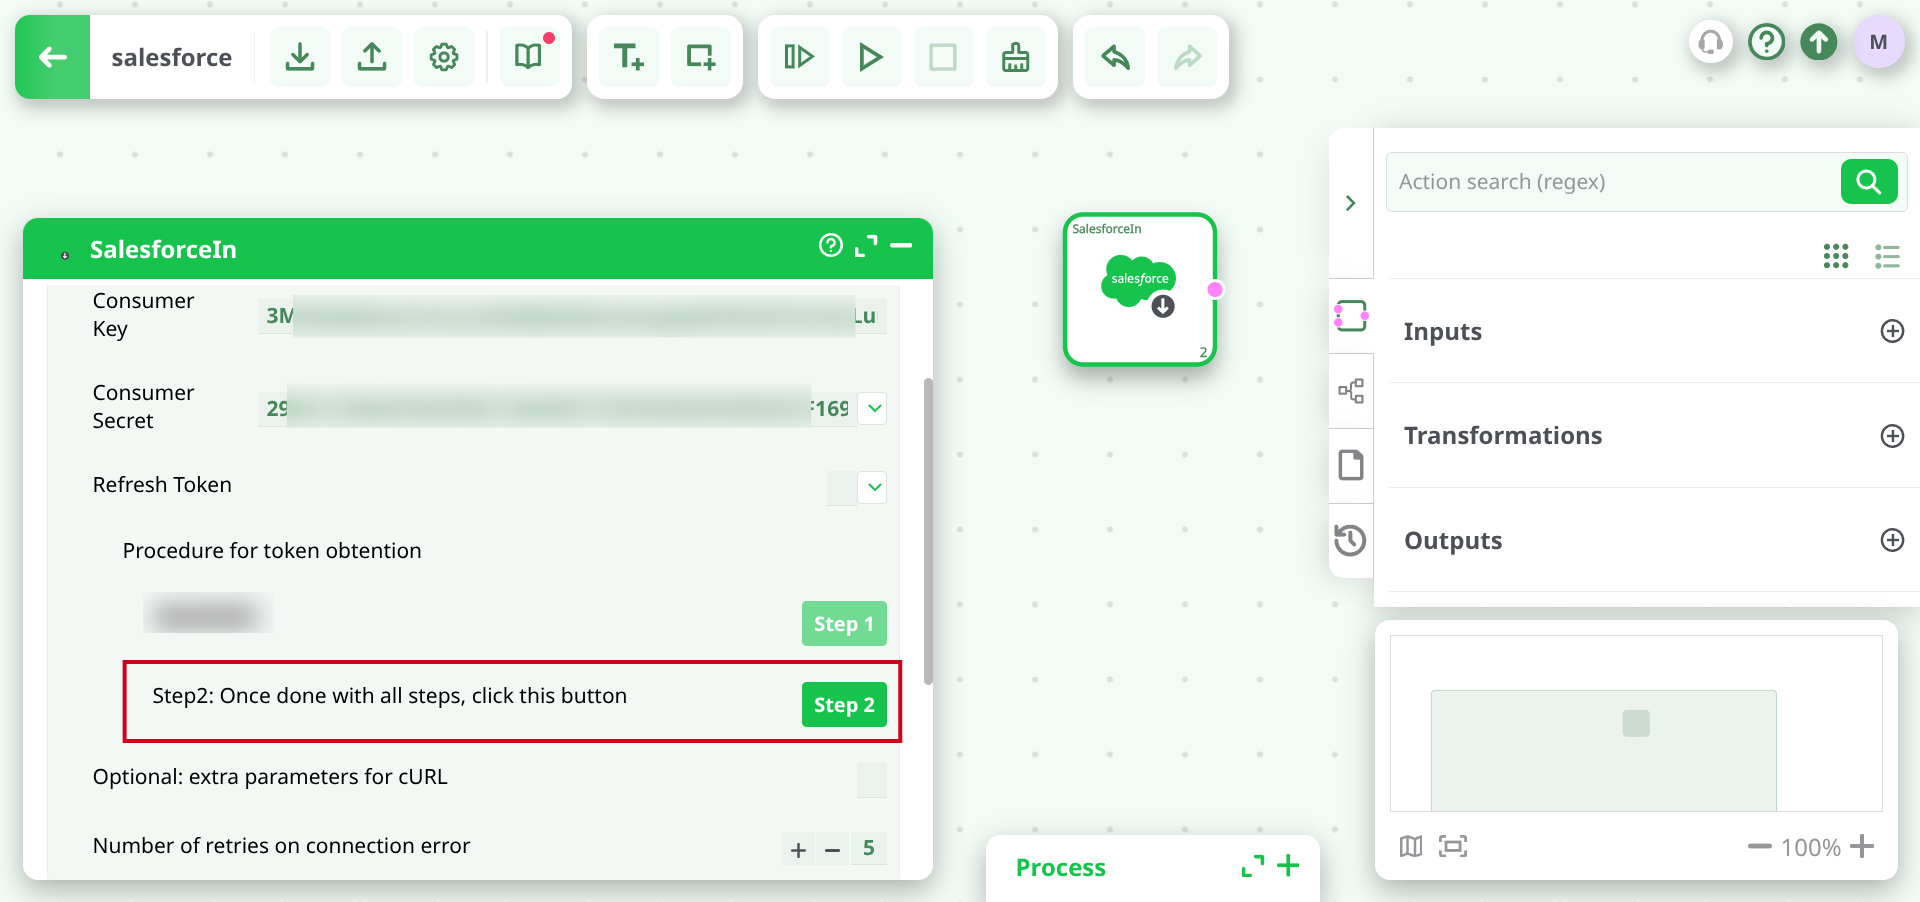Image resolution: width=1920 pixels, height=902 pixels.
Task: Switch to list view of actions
Action: [x=1887, y=256]
